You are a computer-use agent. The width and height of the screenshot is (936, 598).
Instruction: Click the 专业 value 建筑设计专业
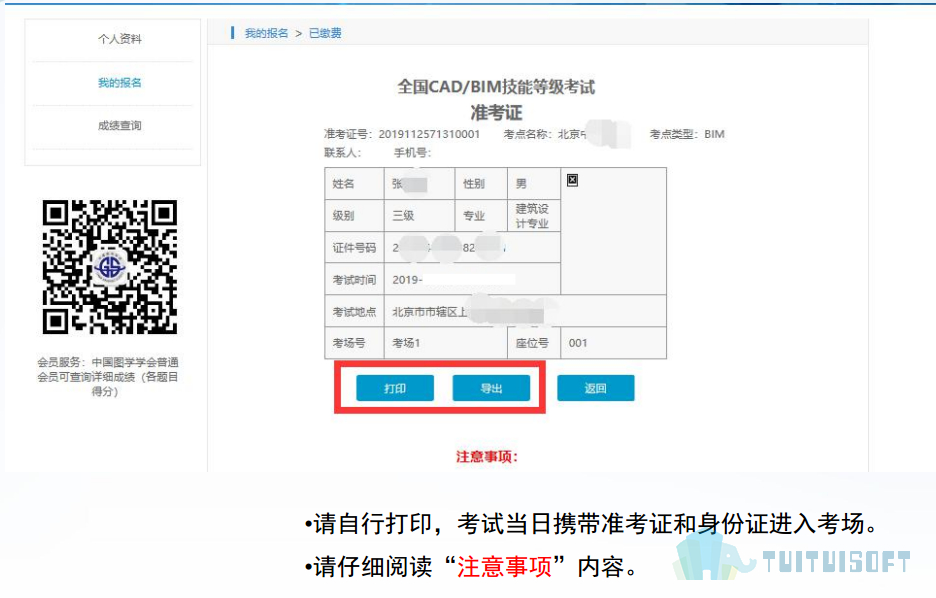point(532,216)
